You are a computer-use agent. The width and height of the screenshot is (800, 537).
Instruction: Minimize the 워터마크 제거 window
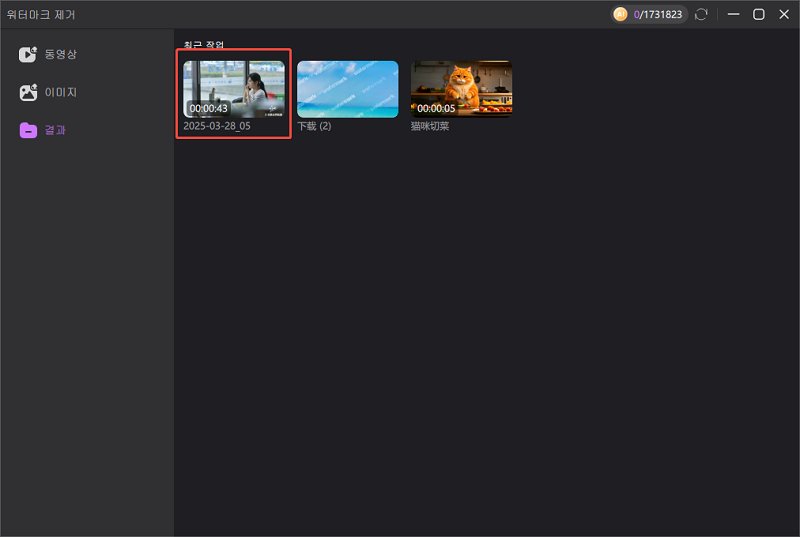coord(734,14)
